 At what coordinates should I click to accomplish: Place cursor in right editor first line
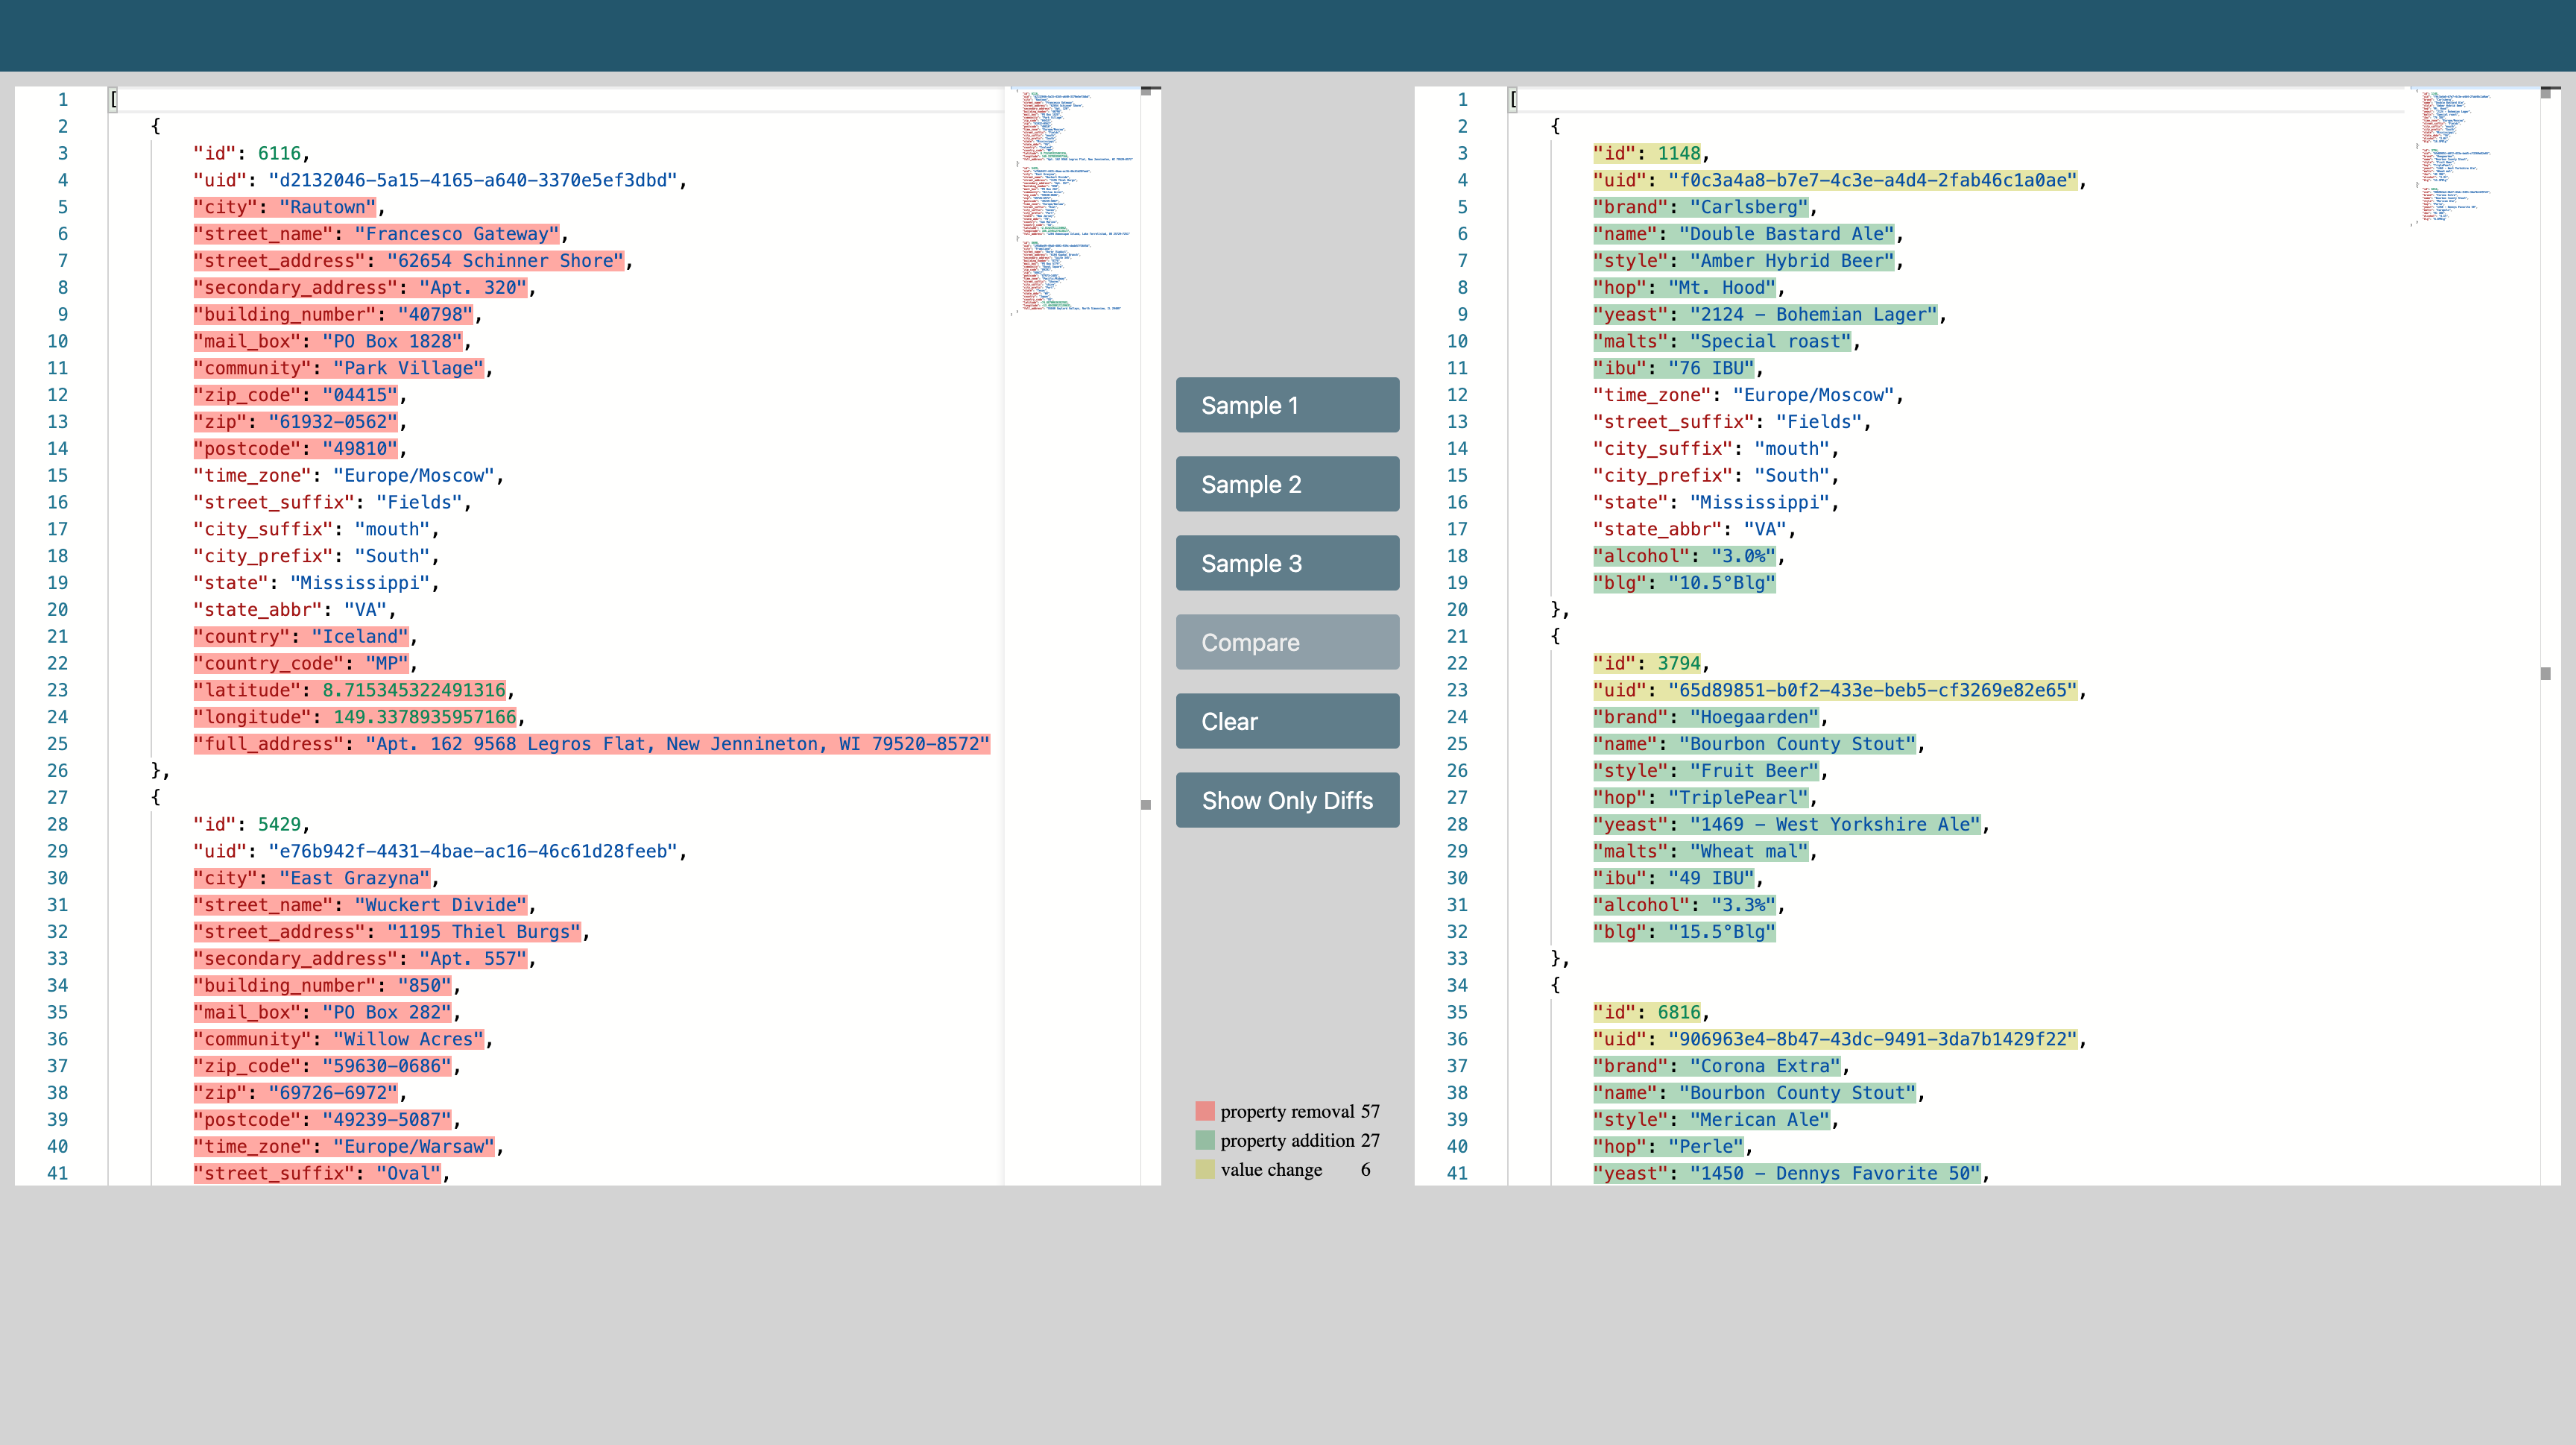(1955, 99)
